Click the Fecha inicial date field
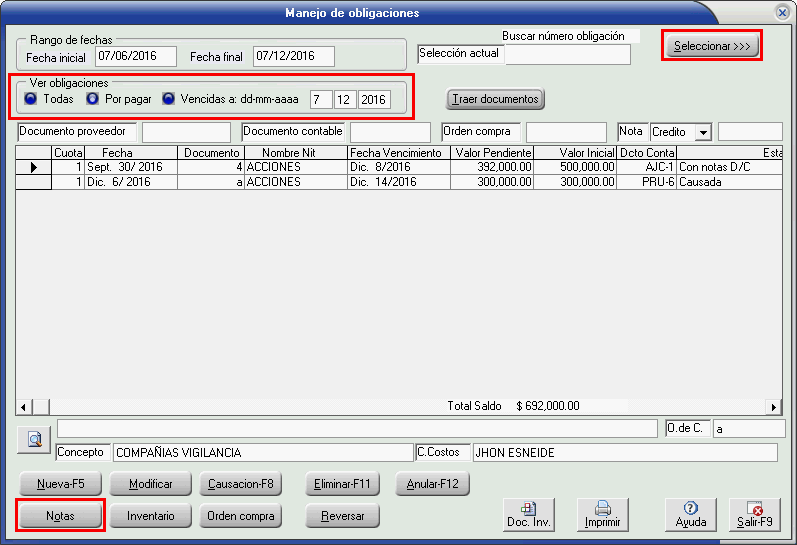This screenshot has height=545, width=797. (135, 56)
